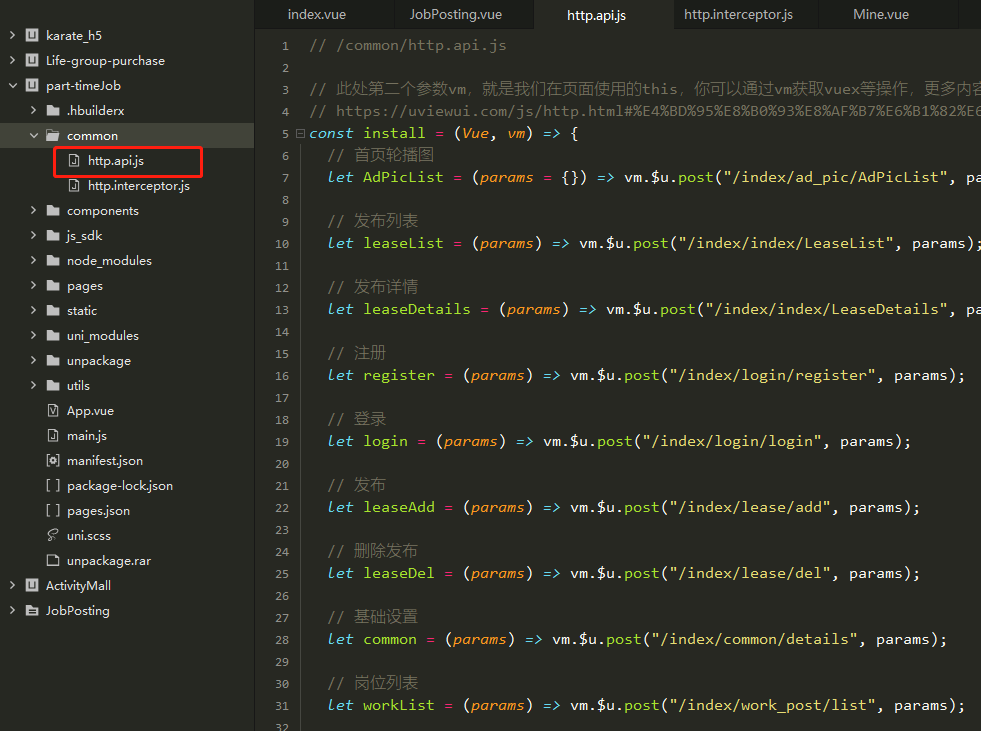
Task: Click the unpackage folder icon
Action: click(x=53, y=360)
